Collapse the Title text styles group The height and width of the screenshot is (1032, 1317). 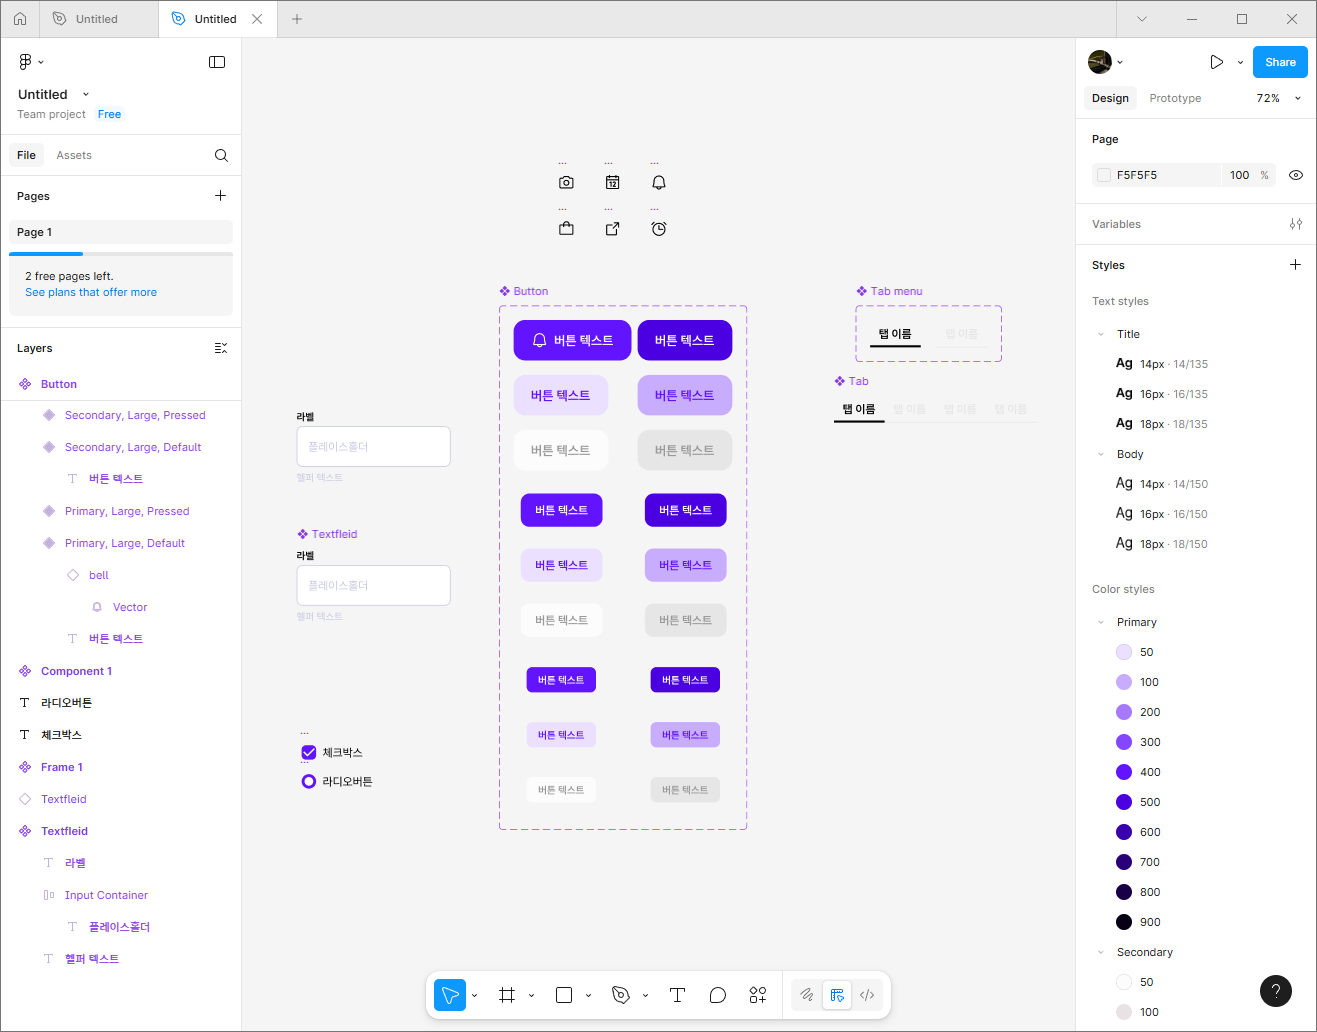tap(1101, 334)
